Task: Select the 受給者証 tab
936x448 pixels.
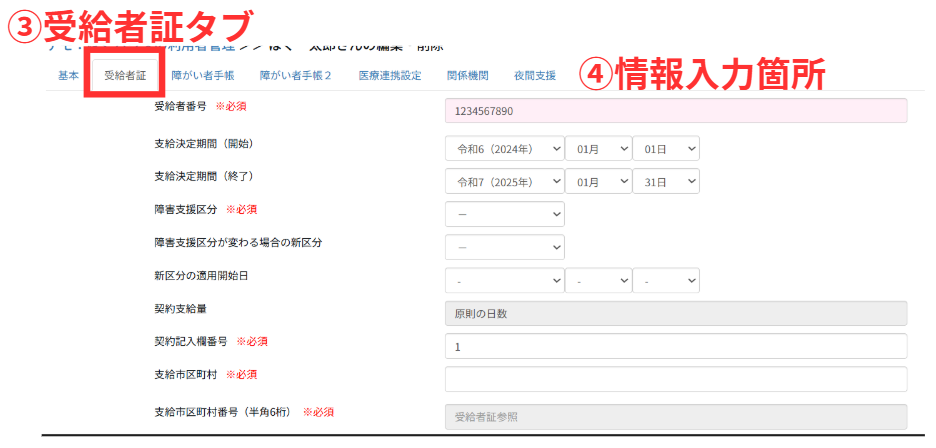Action: coord(125,75)
